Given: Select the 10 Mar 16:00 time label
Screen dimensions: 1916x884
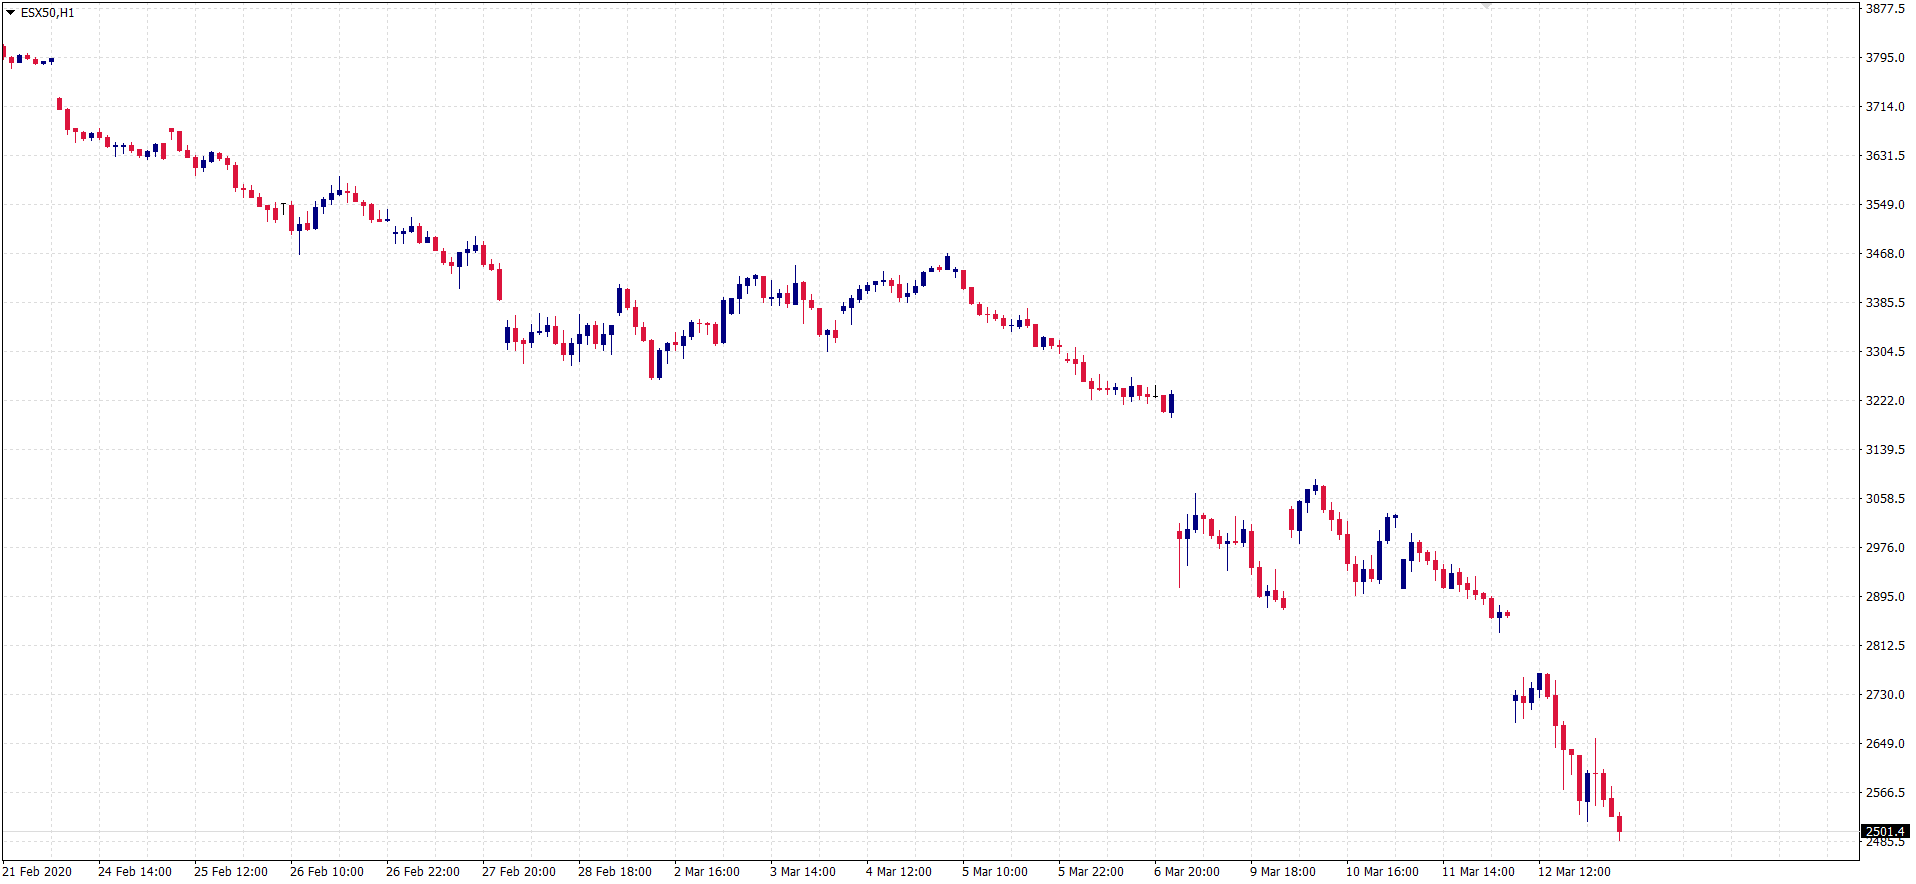Looking at the screenshot, I should click(1382, 872).
